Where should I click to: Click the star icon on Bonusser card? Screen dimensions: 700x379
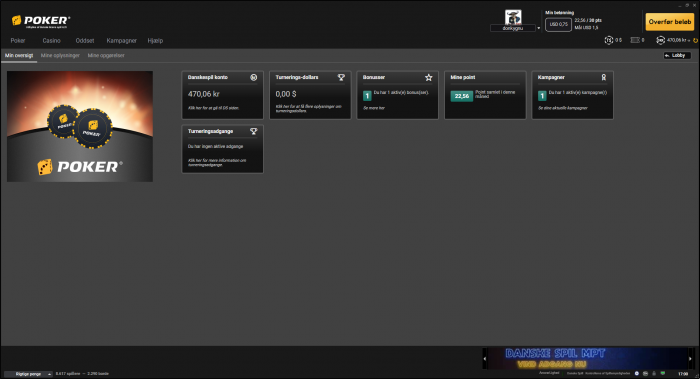[x=429, y=77]
